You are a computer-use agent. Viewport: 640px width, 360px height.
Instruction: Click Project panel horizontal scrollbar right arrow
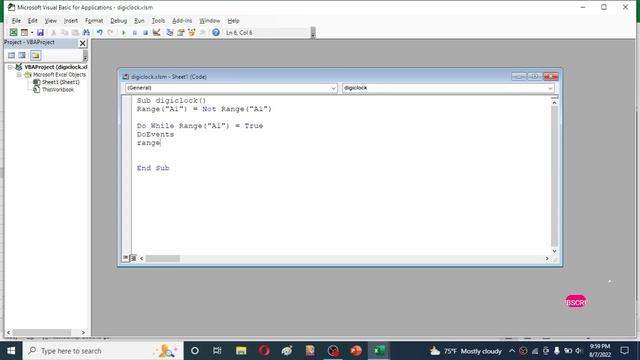(x=83, y=333)
